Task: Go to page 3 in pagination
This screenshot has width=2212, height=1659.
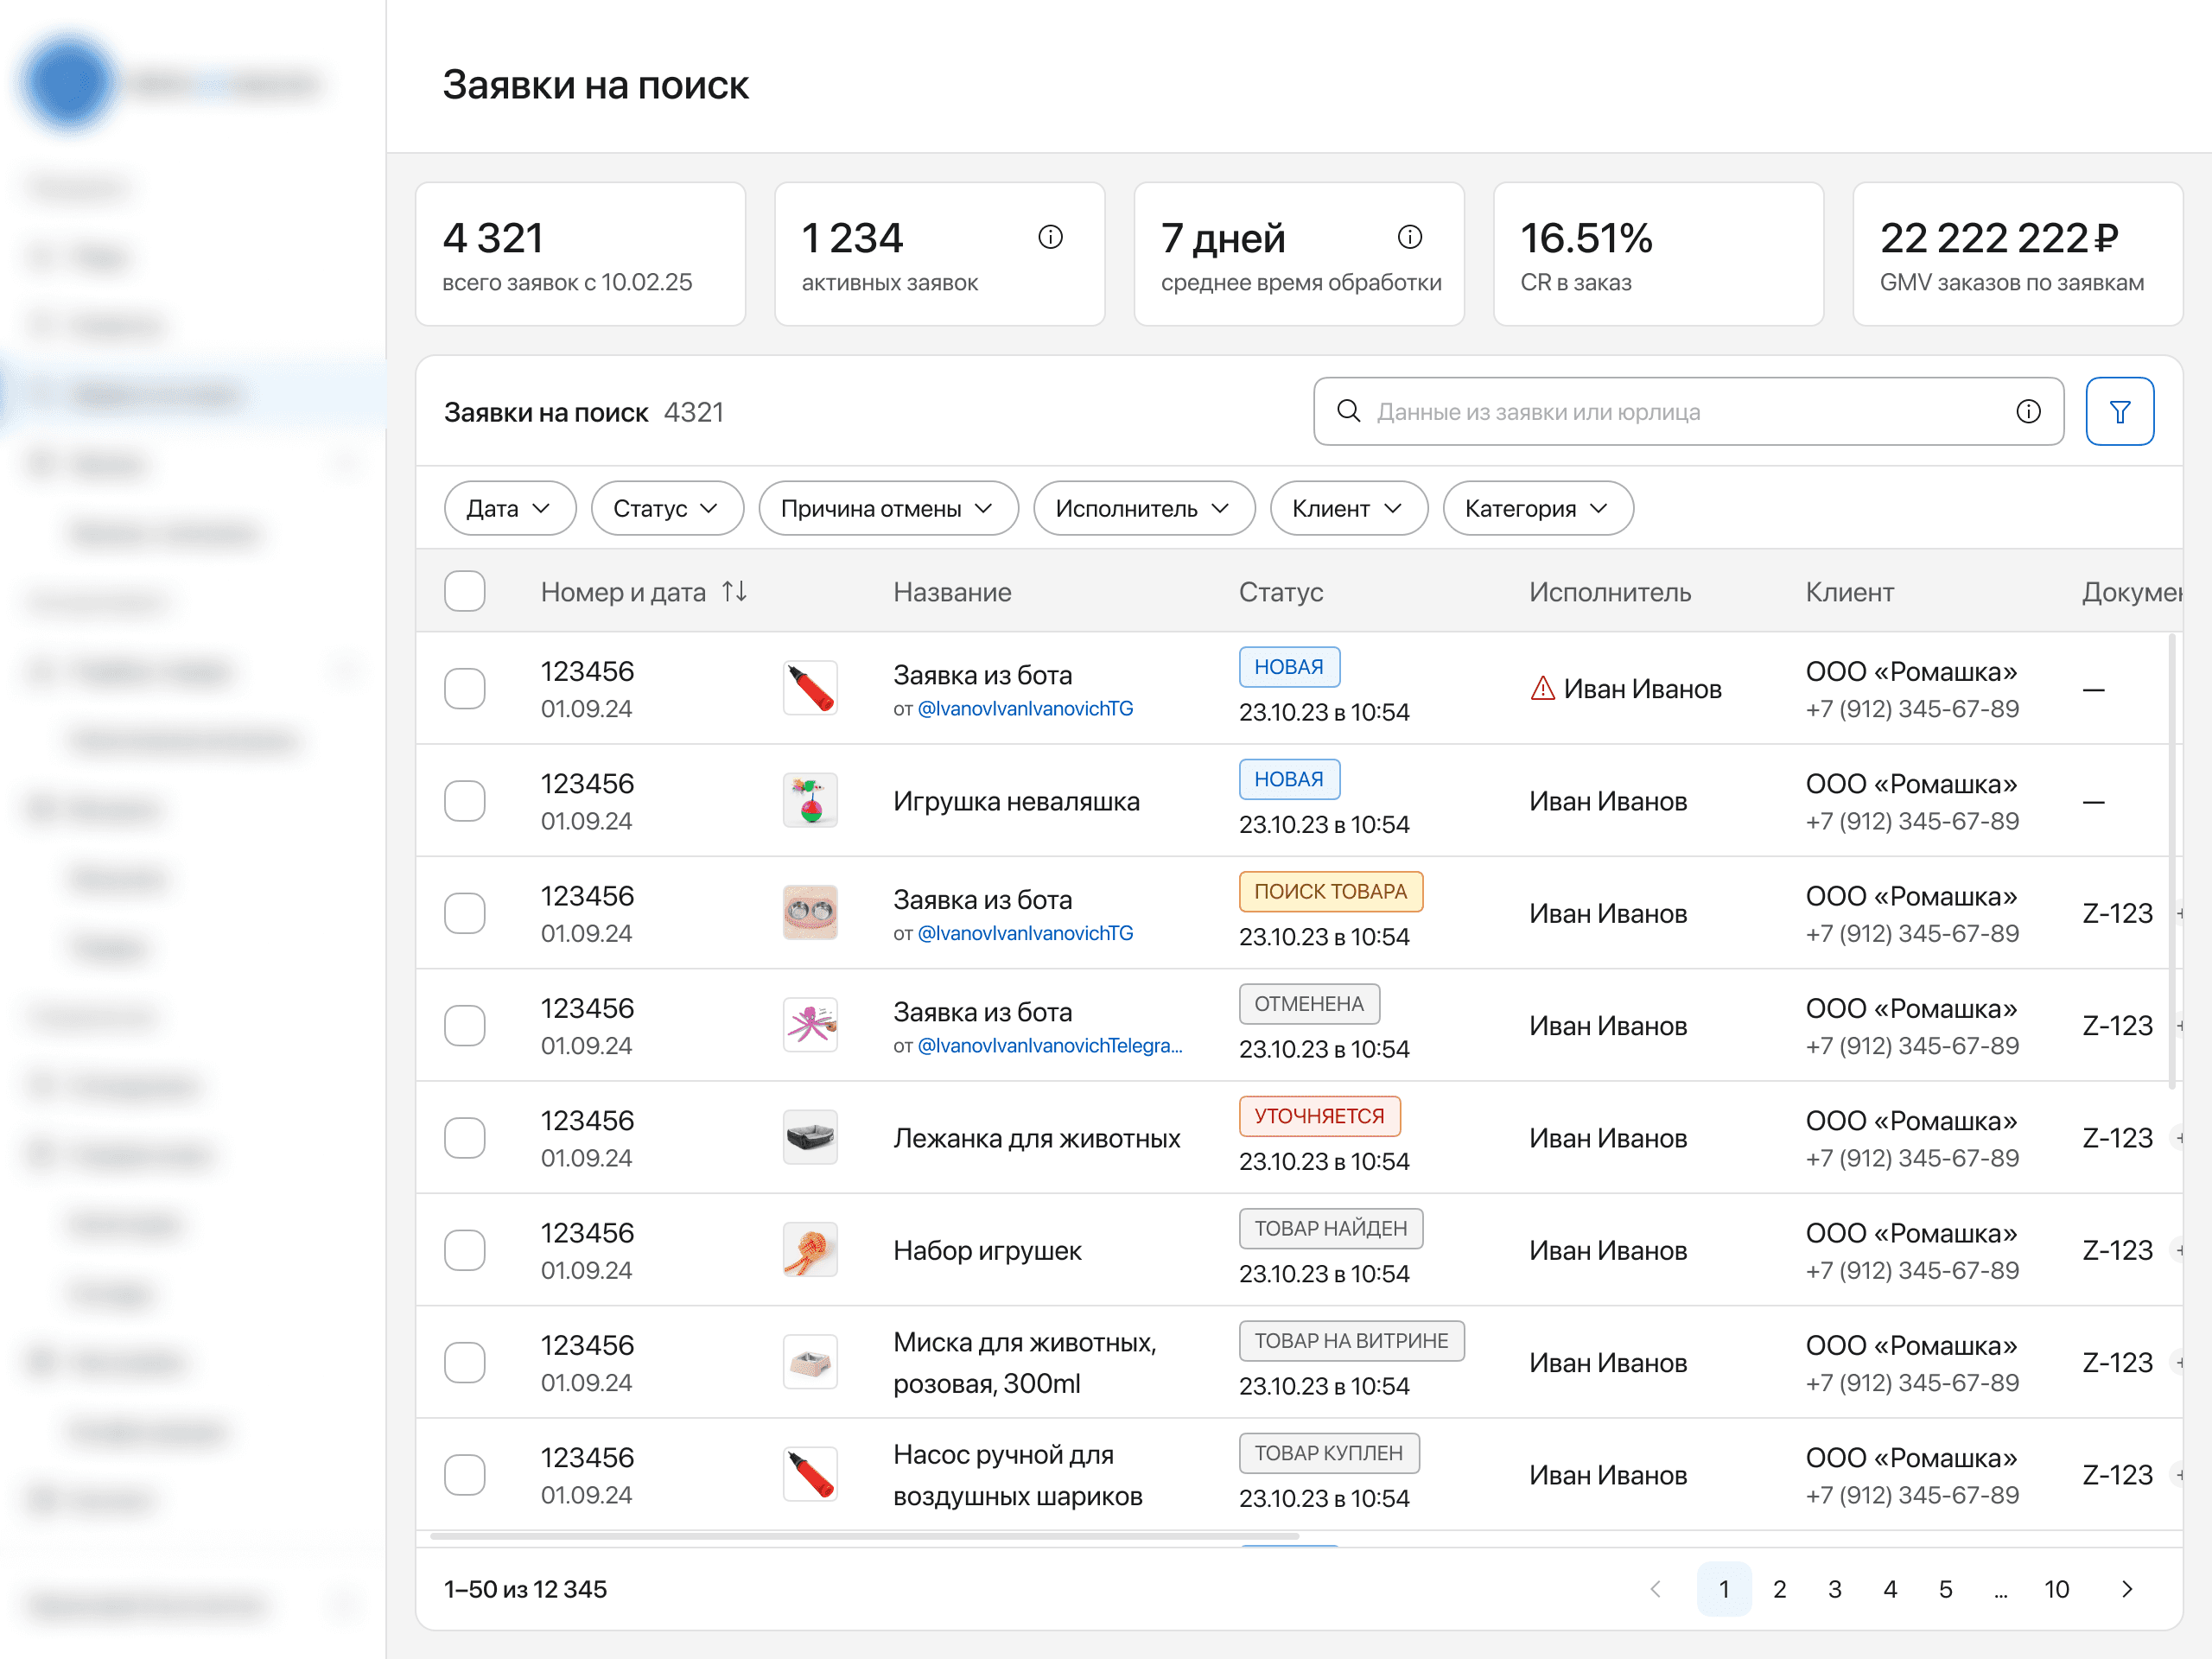Action: pyautogui.click(x=1834, y=1588)
